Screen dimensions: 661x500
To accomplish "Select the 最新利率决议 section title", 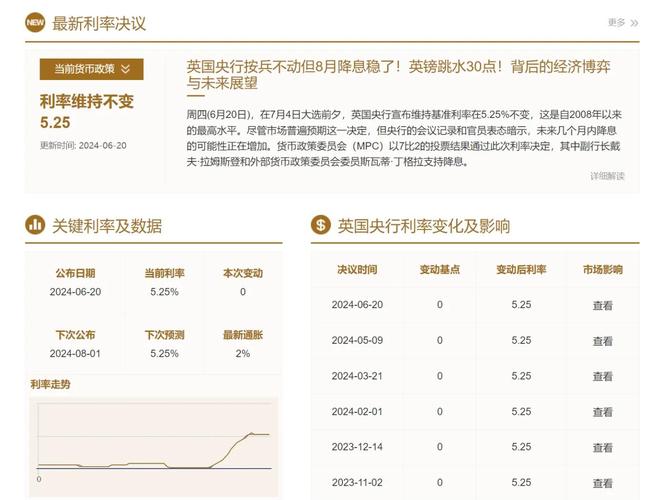I will point(99,24).
